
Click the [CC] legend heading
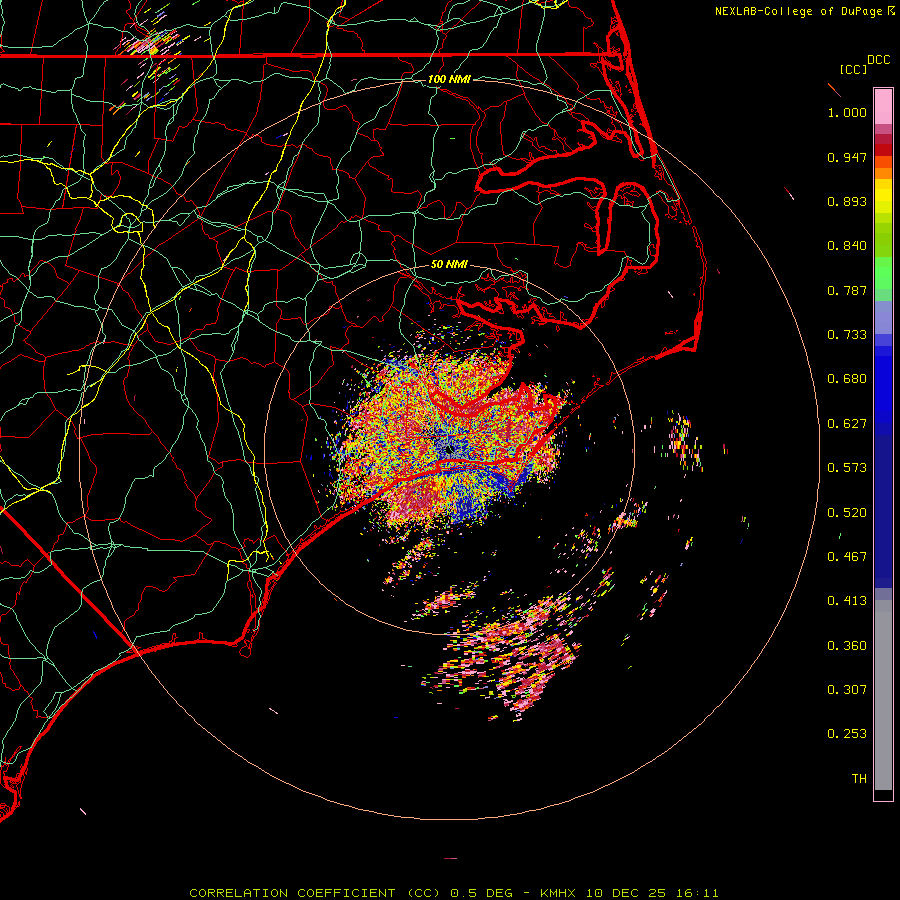853,69
